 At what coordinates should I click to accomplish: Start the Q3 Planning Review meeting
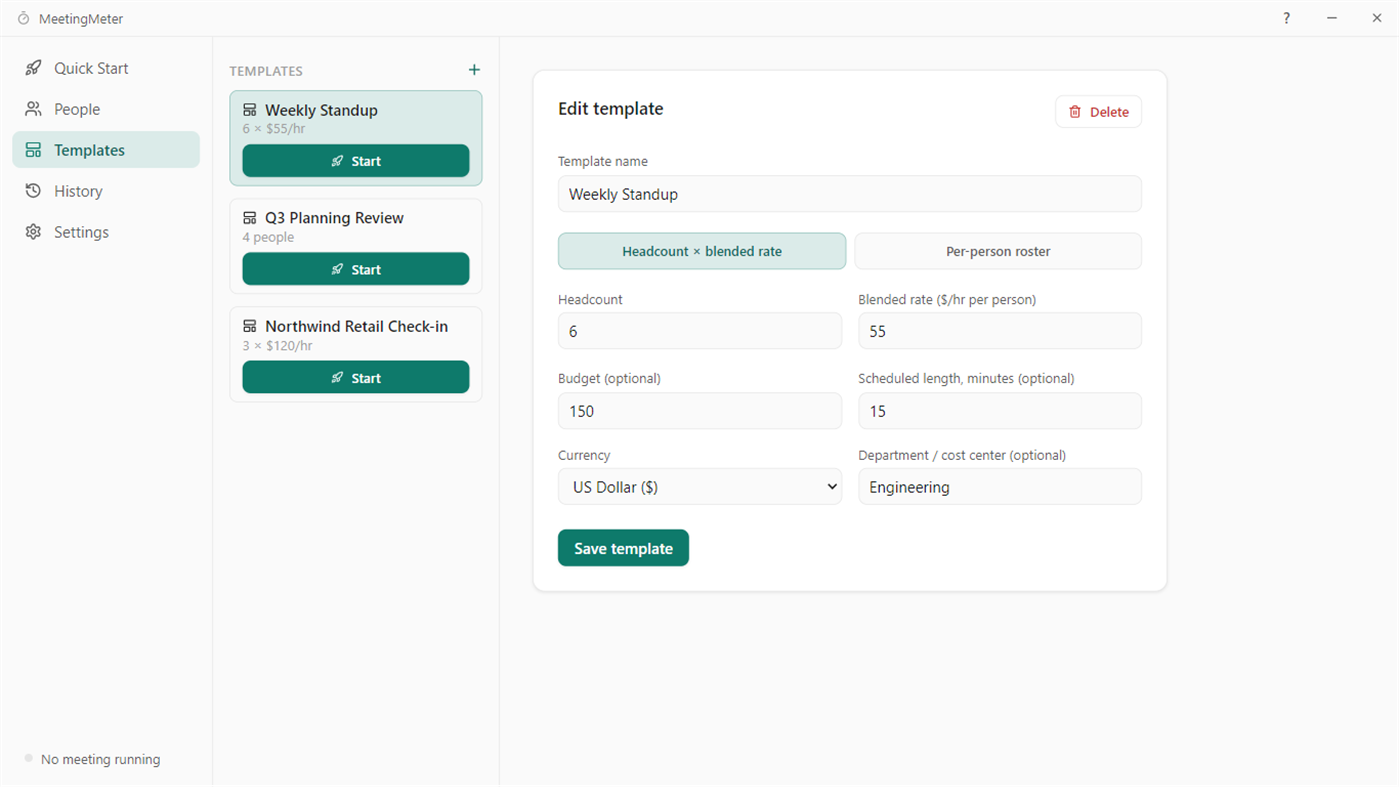[x=356, y=269]
